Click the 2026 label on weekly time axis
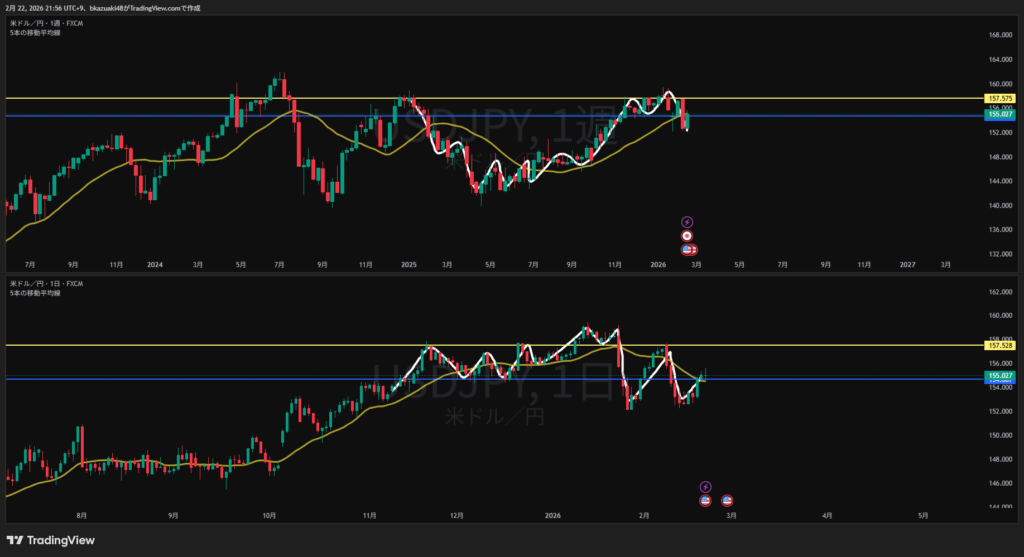Image resolution: width=1024 pixels, height=557 pixels. (657, 265)
